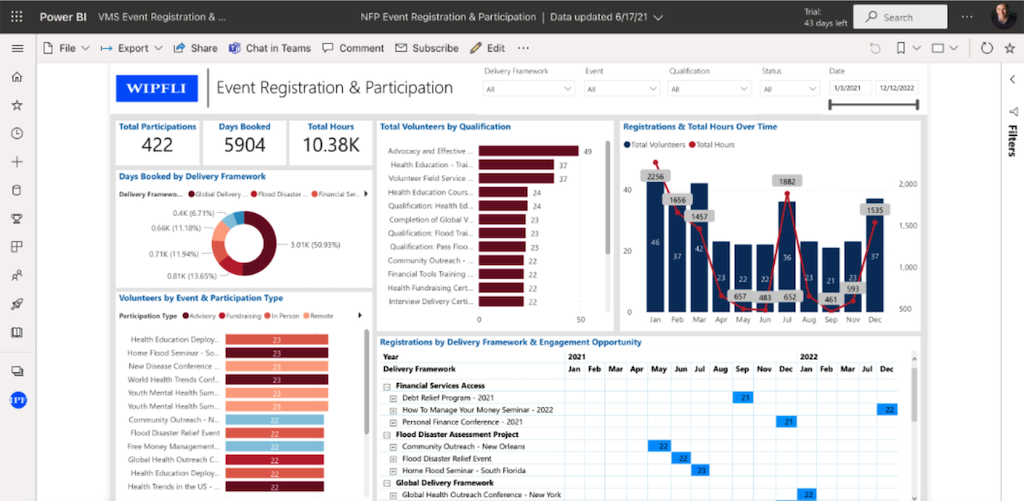This screenshot has height=501, width=1024.
Task: Click the Search box
Action: pos(900,17)
